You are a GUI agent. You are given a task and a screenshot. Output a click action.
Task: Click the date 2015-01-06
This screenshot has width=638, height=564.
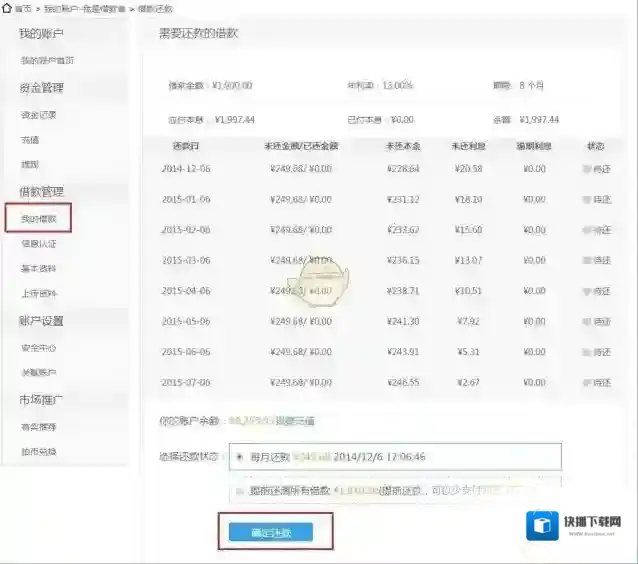[x=186, y=199]
